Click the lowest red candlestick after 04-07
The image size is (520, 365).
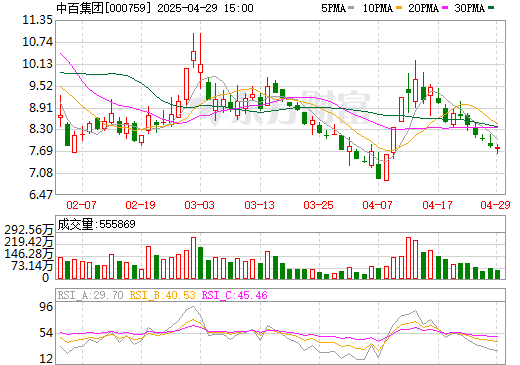[x=386, y=167]
